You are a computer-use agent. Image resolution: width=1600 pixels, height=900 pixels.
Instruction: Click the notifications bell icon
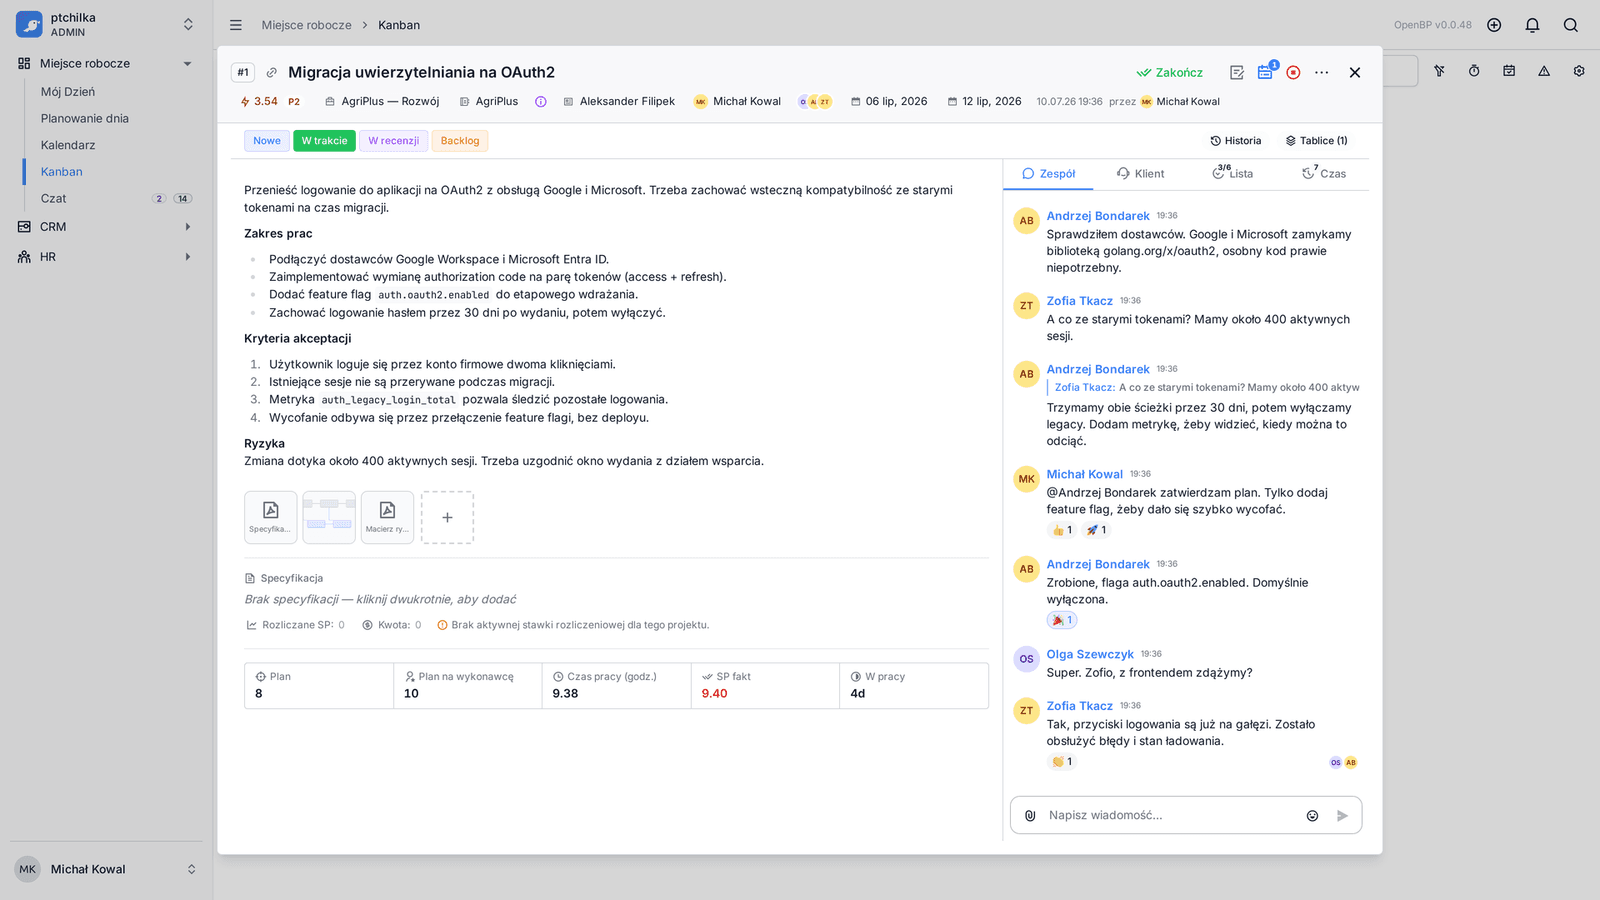(x=1532, y=25)
